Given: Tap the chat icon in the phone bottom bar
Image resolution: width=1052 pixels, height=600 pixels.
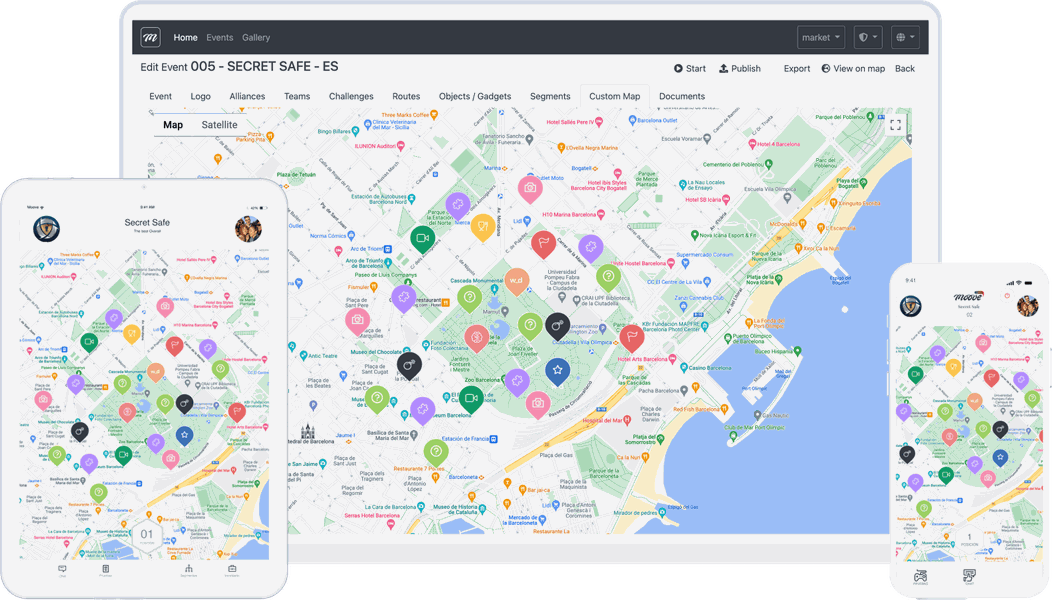Looking at the screenshot, I should pos(969,577).
